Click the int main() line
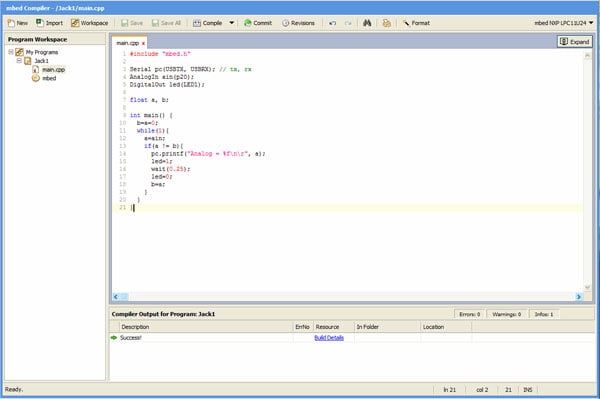 tap(151, 115)
